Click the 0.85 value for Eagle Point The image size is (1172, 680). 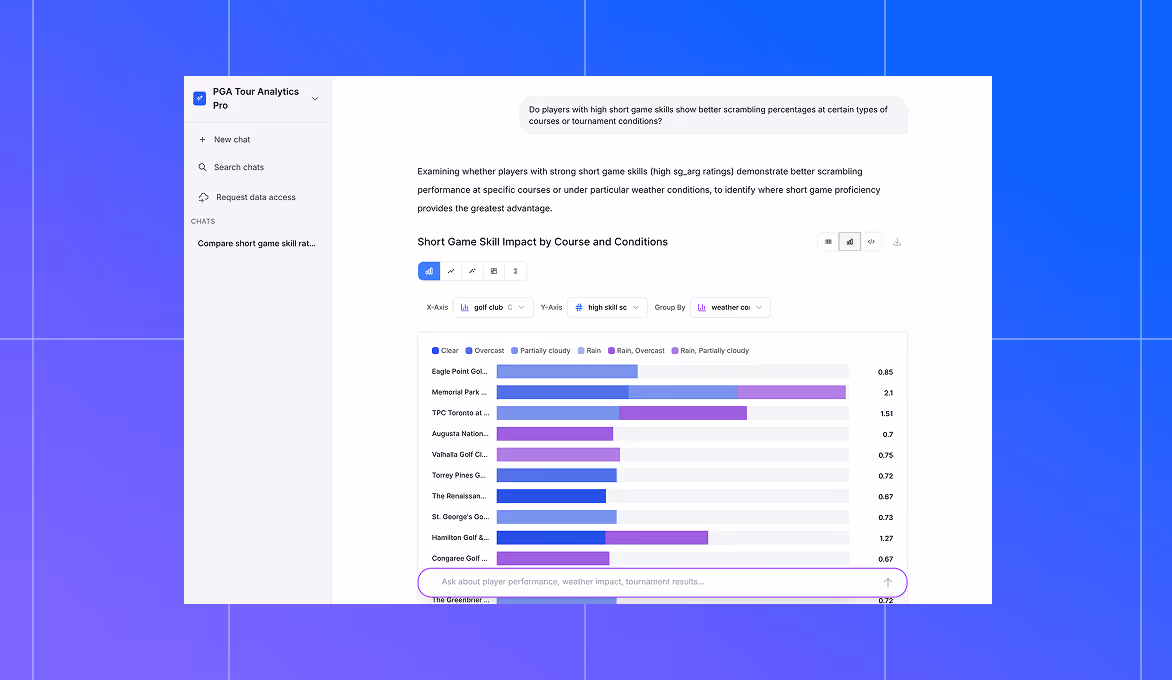[x=886, y=372]
